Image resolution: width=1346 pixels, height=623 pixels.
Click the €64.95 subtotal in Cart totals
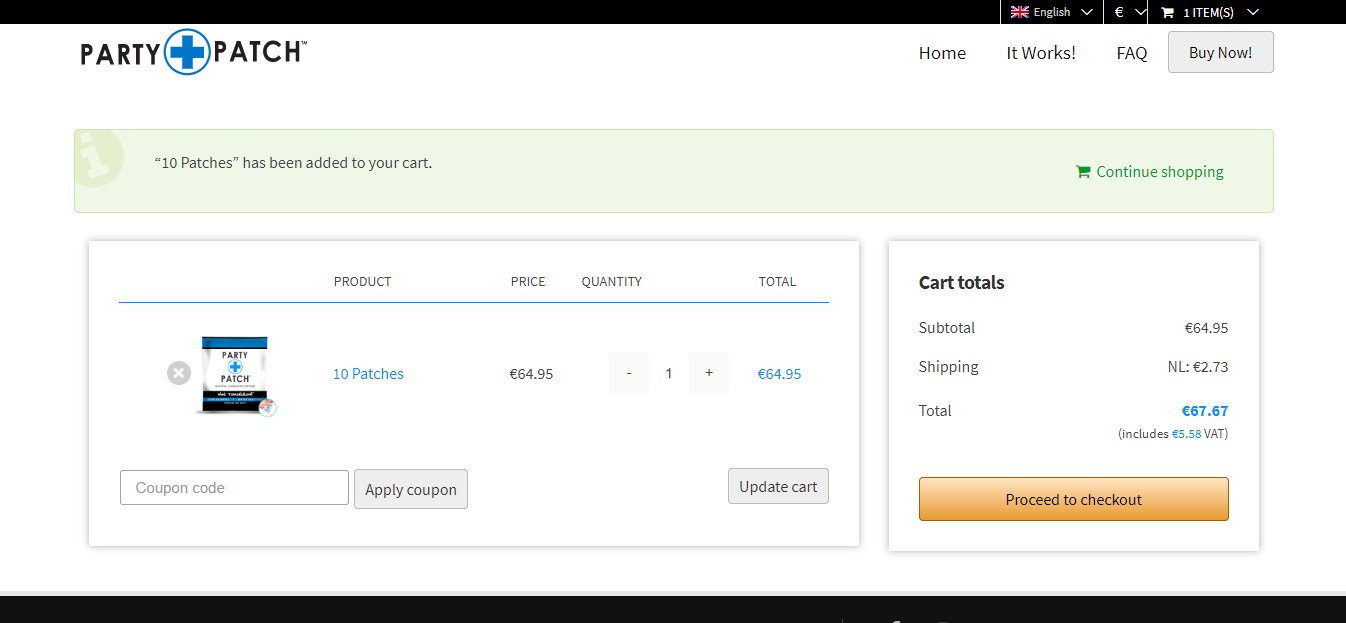point(1207,328)
